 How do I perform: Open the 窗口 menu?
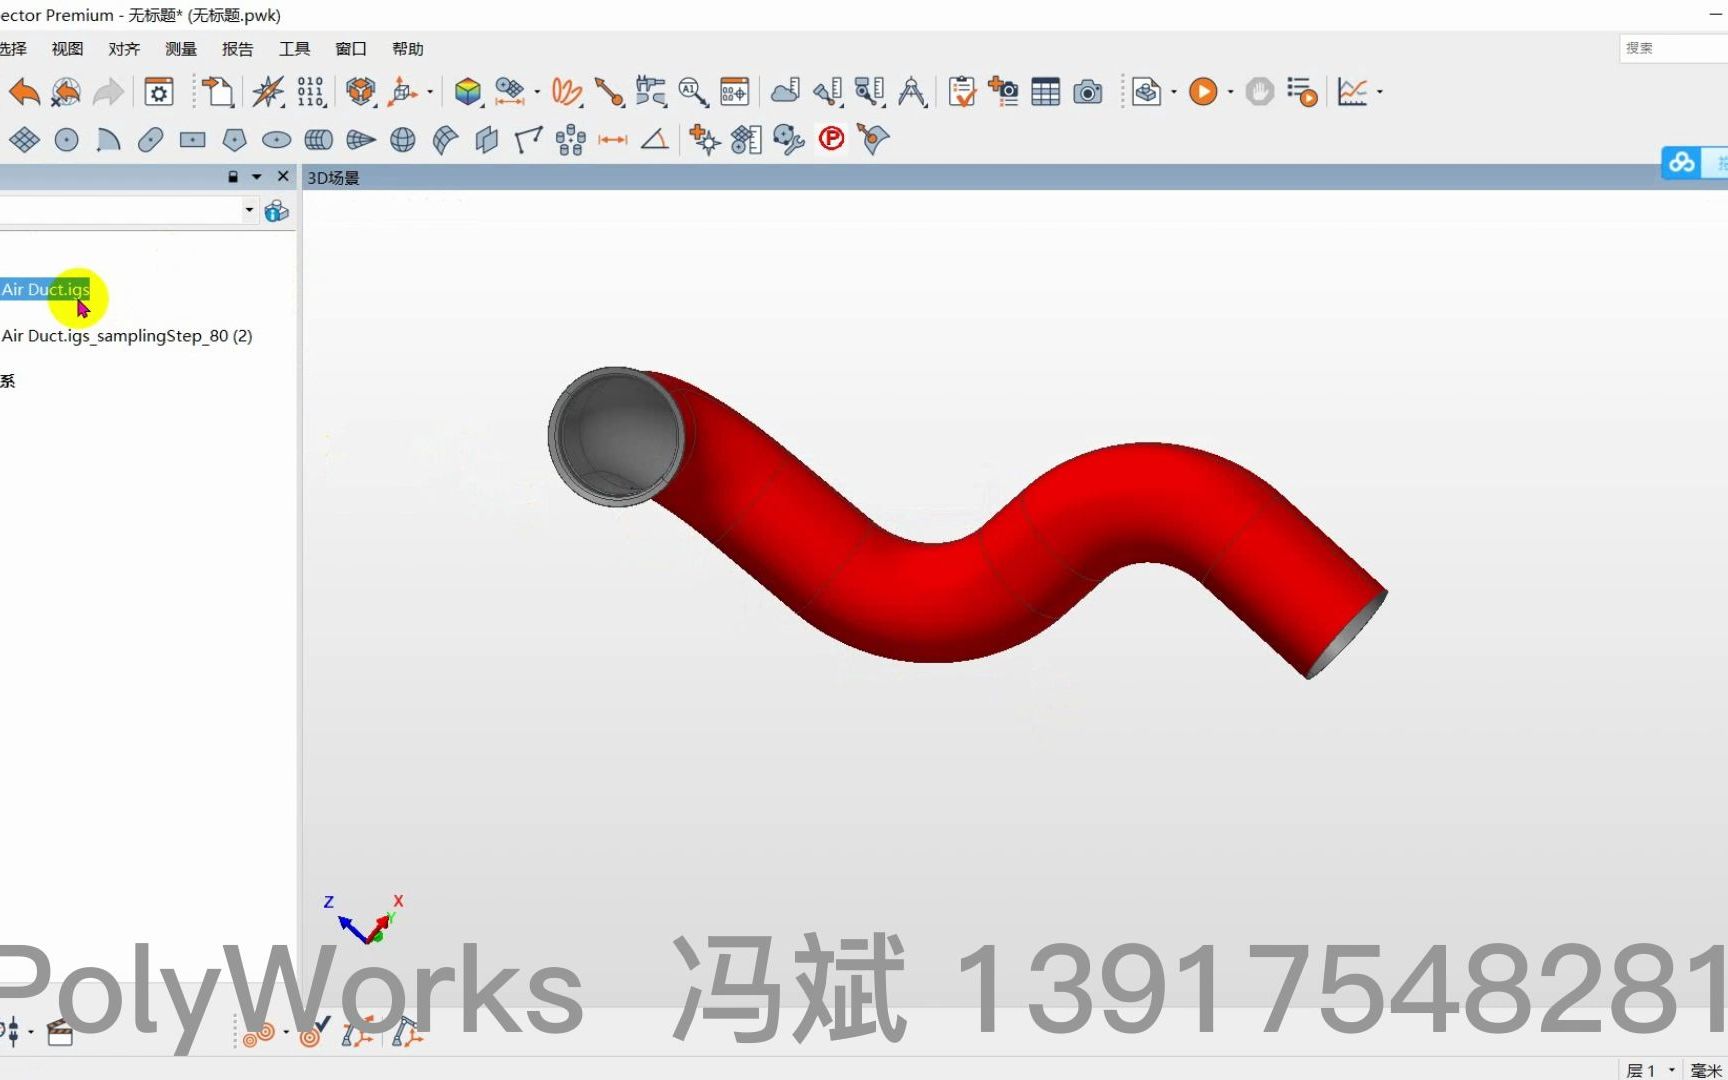351,49
